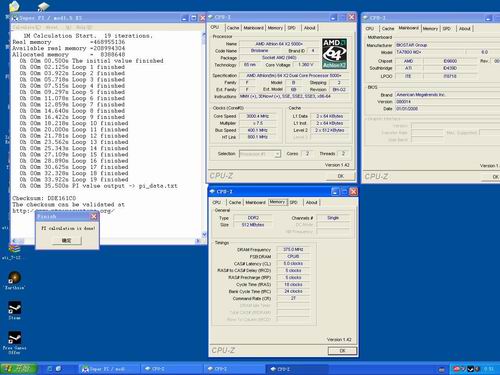Image resolution: width=500 pixels, height=375 pixels.
Task: Click the memory Size value 512 MBytes
Action: click(x=253, y=225)
